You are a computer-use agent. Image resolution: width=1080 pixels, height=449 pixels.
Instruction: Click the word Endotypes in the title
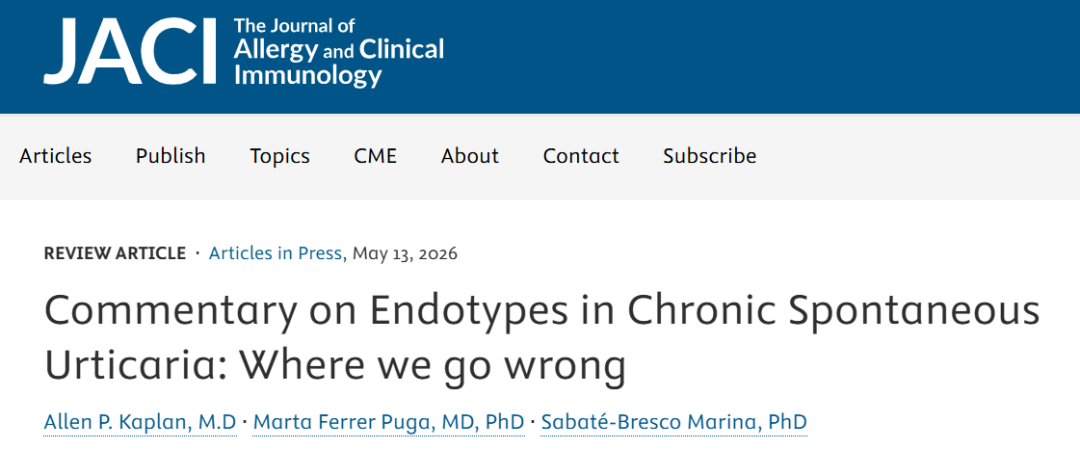click(469, 311)
